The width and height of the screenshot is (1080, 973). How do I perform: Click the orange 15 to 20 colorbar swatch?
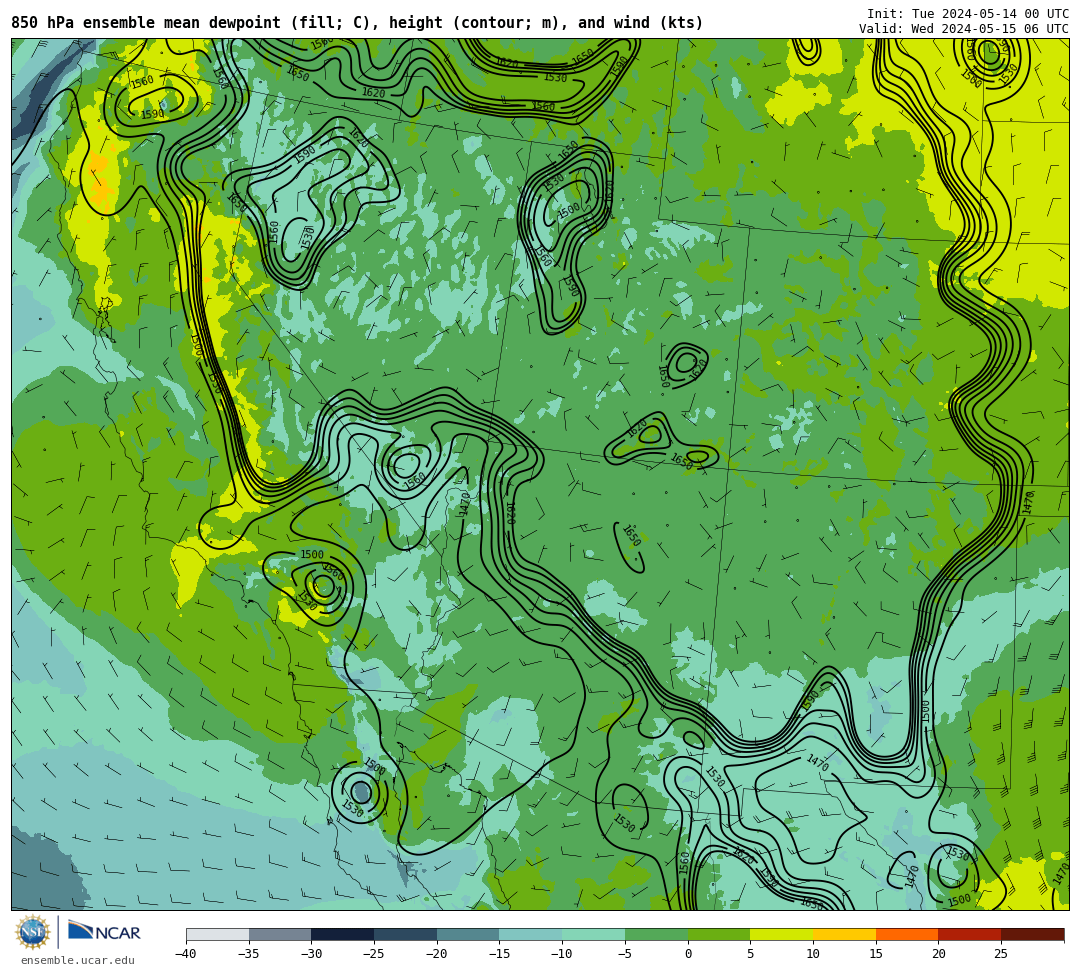click(x=907, y=934)
